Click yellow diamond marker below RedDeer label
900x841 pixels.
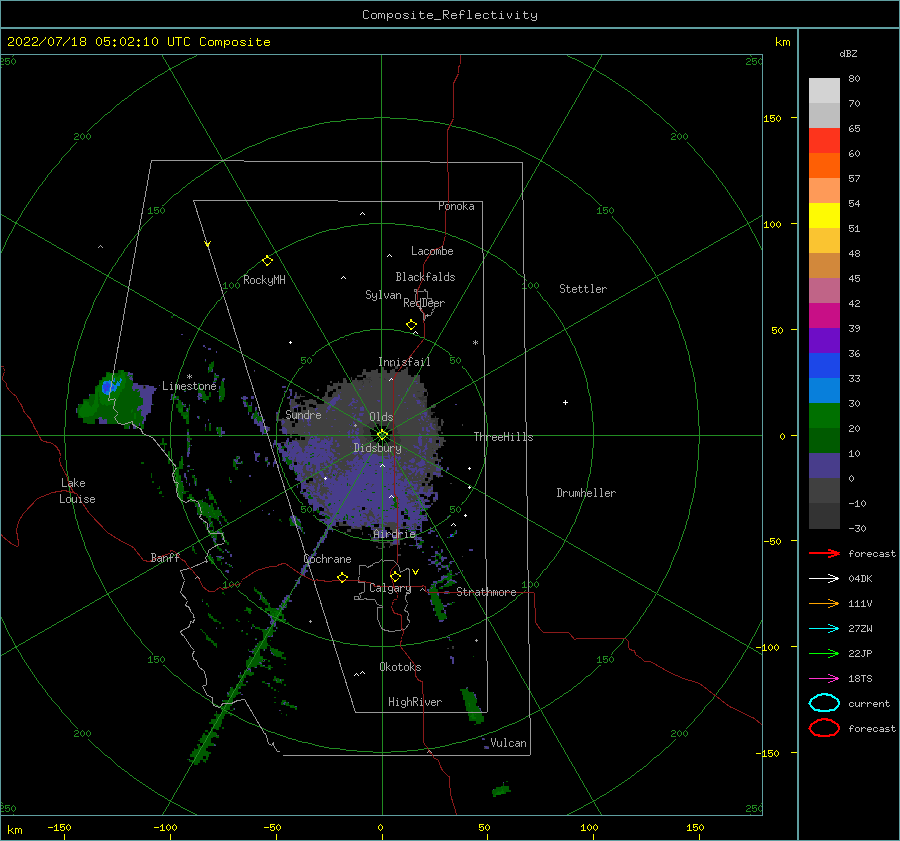412,325
